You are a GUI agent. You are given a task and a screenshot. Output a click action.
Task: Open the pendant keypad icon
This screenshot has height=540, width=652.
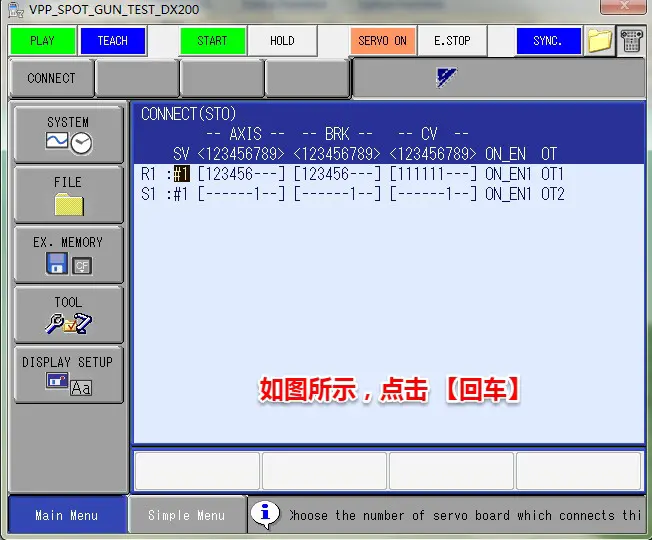click(631, 41)
